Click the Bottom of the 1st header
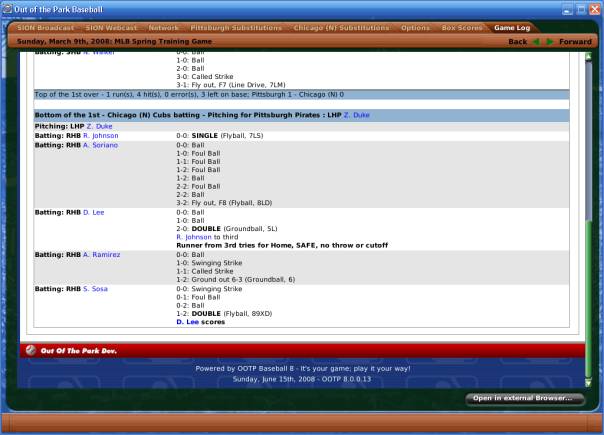 coord(301,115)
